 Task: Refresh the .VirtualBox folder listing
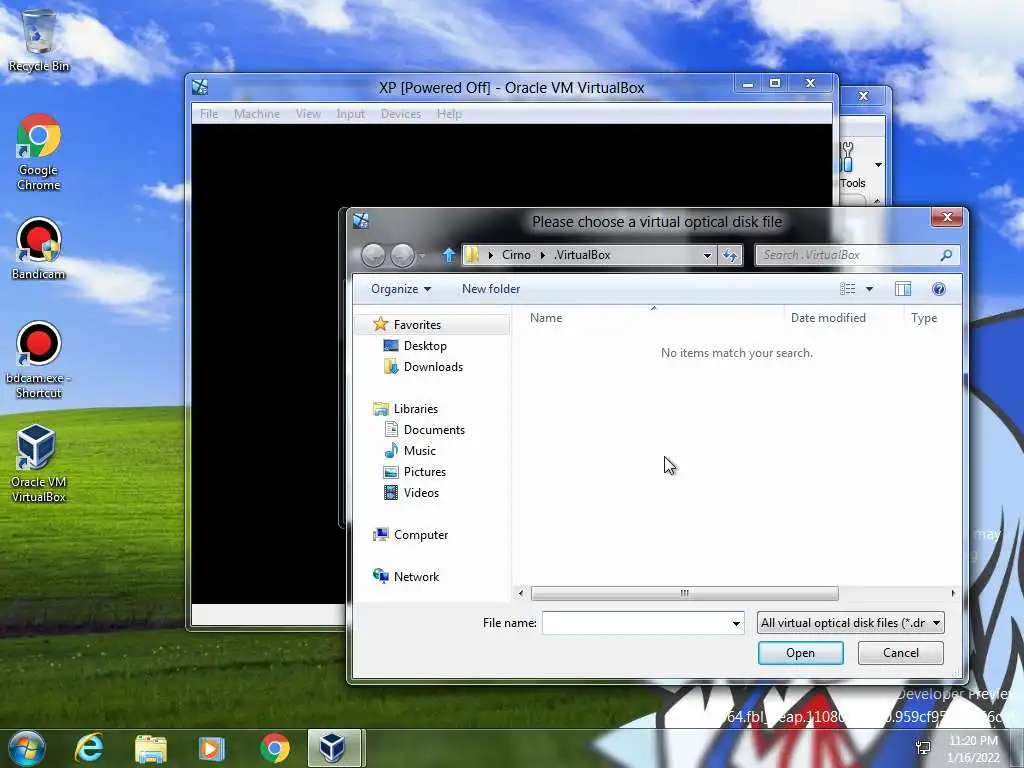click(x=729, y=255)
